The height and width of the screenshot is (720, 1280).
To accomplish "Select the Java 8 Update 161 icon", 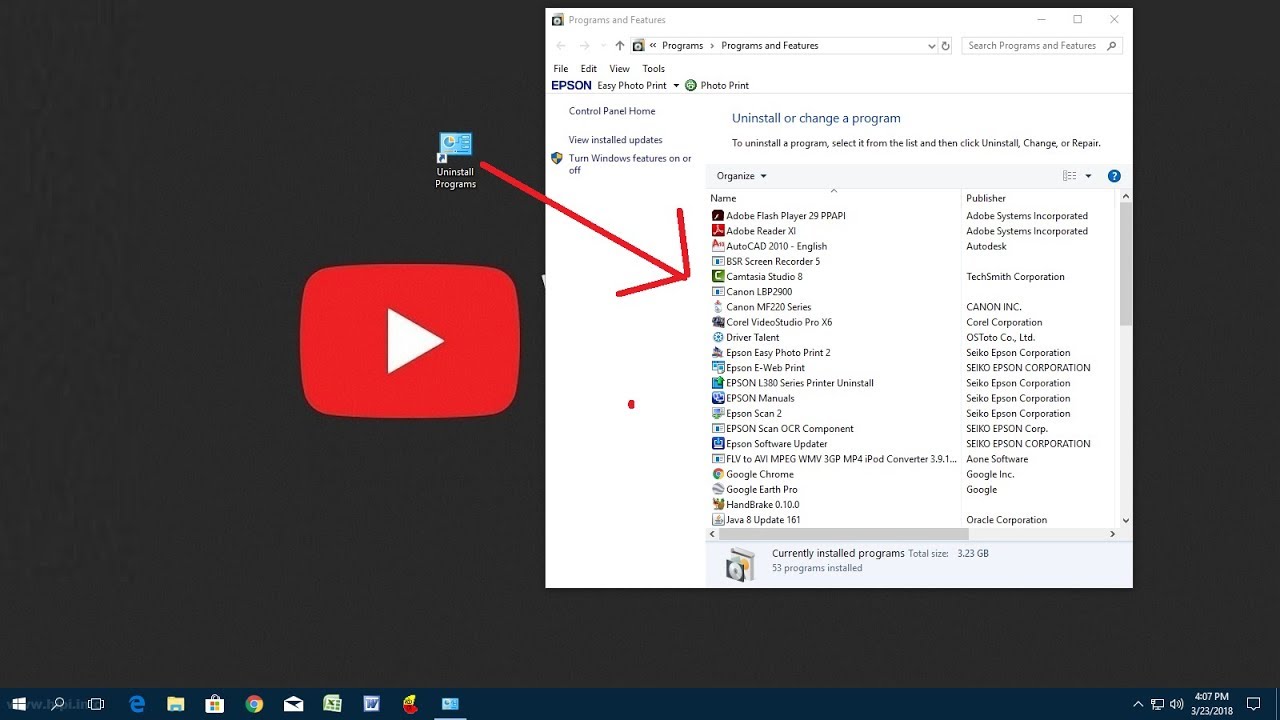I will tap(717, 520).
